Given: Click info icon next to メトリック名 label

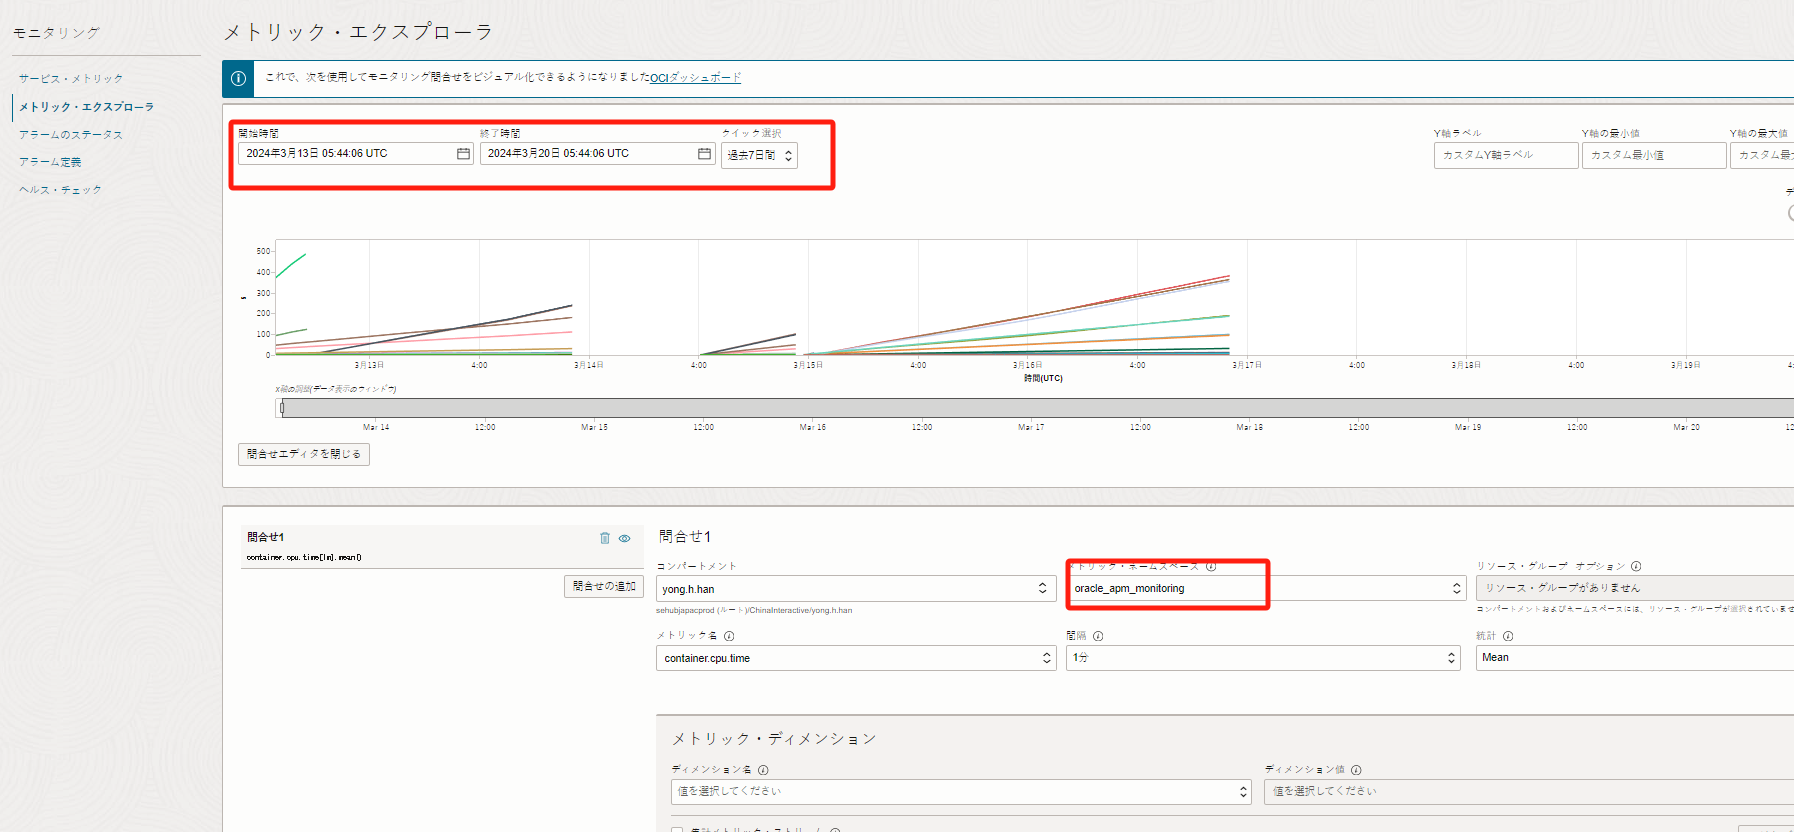Looking at the screenshot, I should [x=729, y=636].
